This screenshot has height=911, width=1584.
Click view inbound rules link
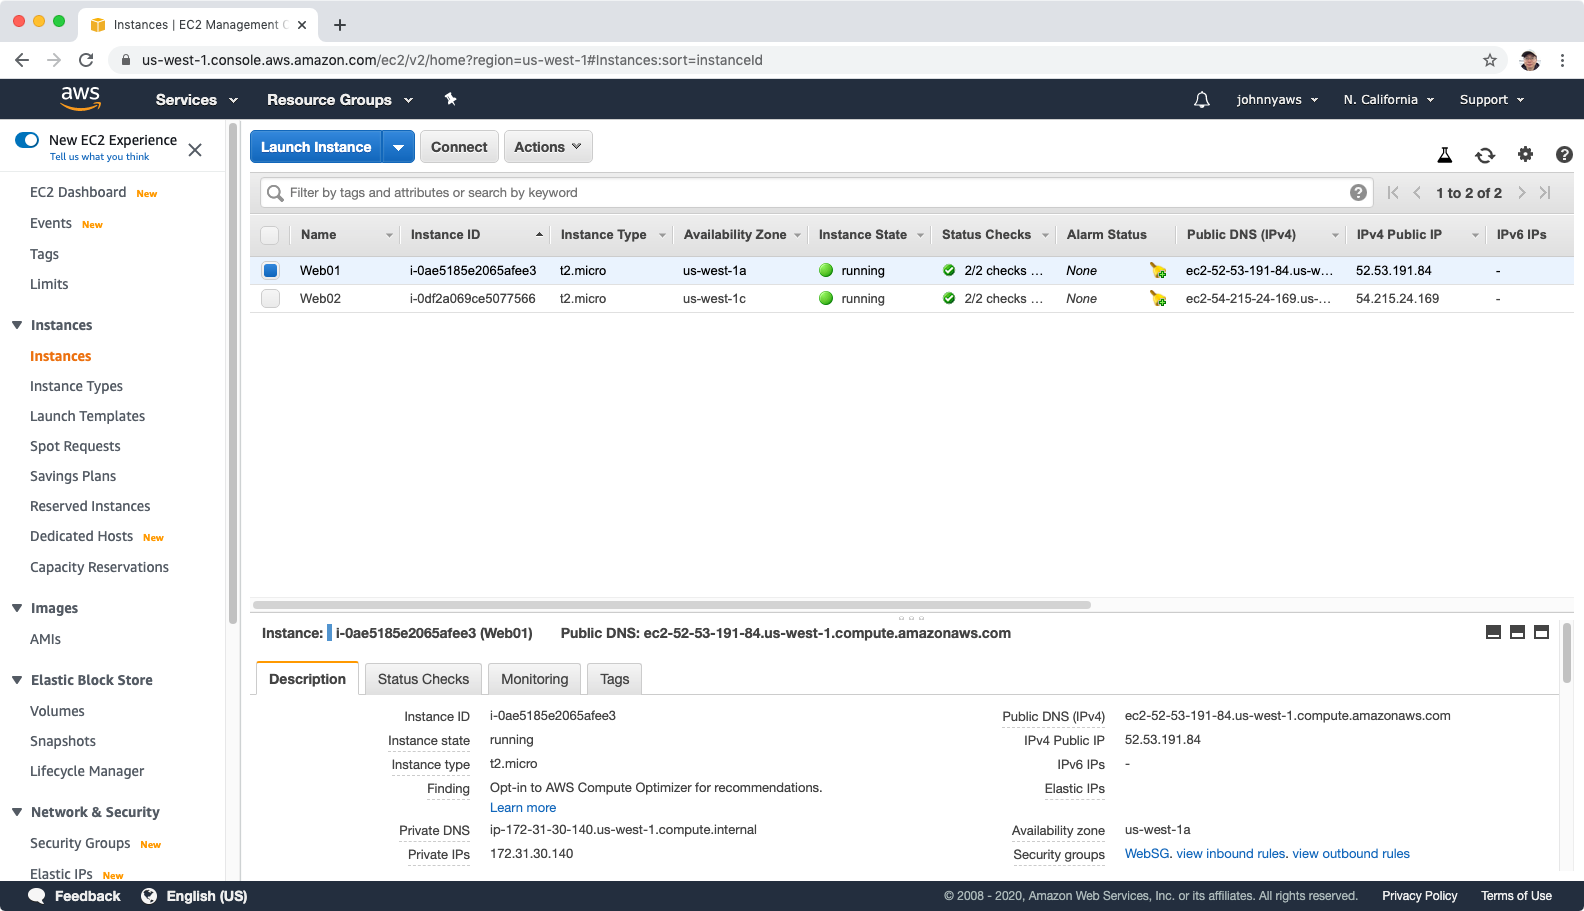click(1231, 854)
